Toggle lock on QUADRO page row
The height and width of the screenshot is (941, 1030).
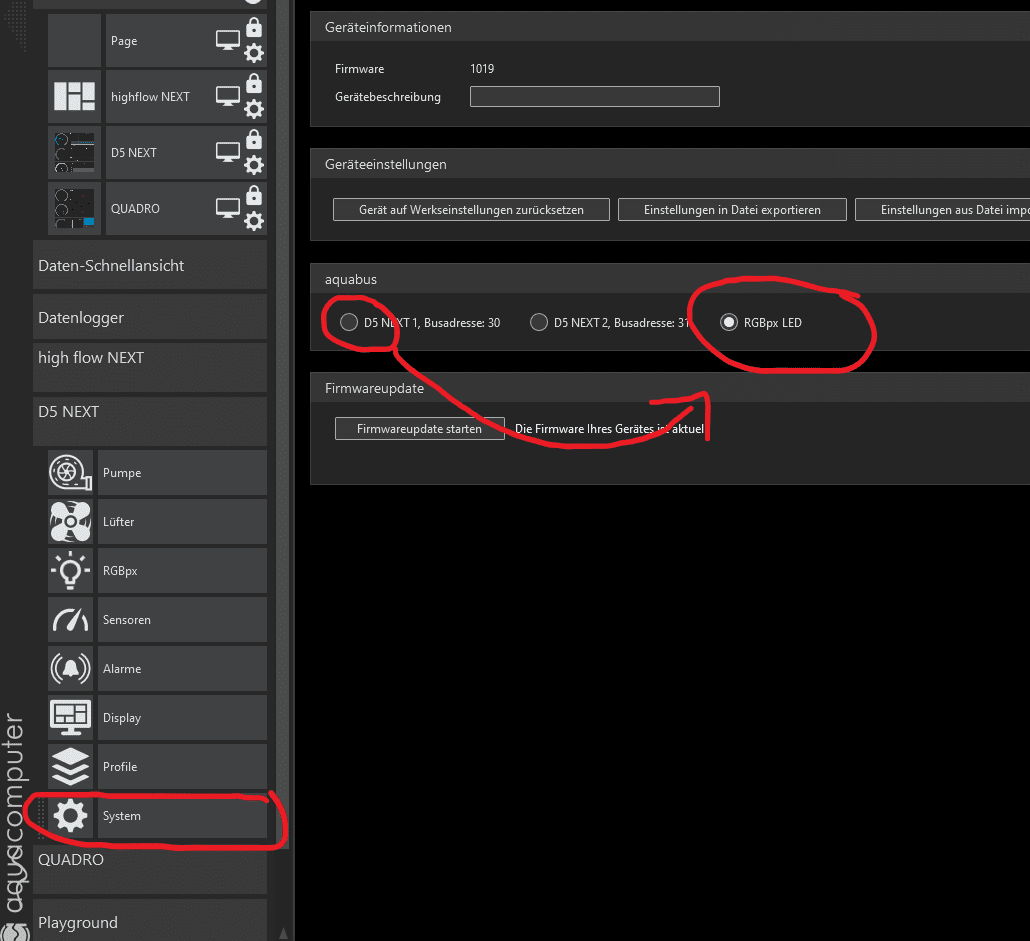click(254, 196)
